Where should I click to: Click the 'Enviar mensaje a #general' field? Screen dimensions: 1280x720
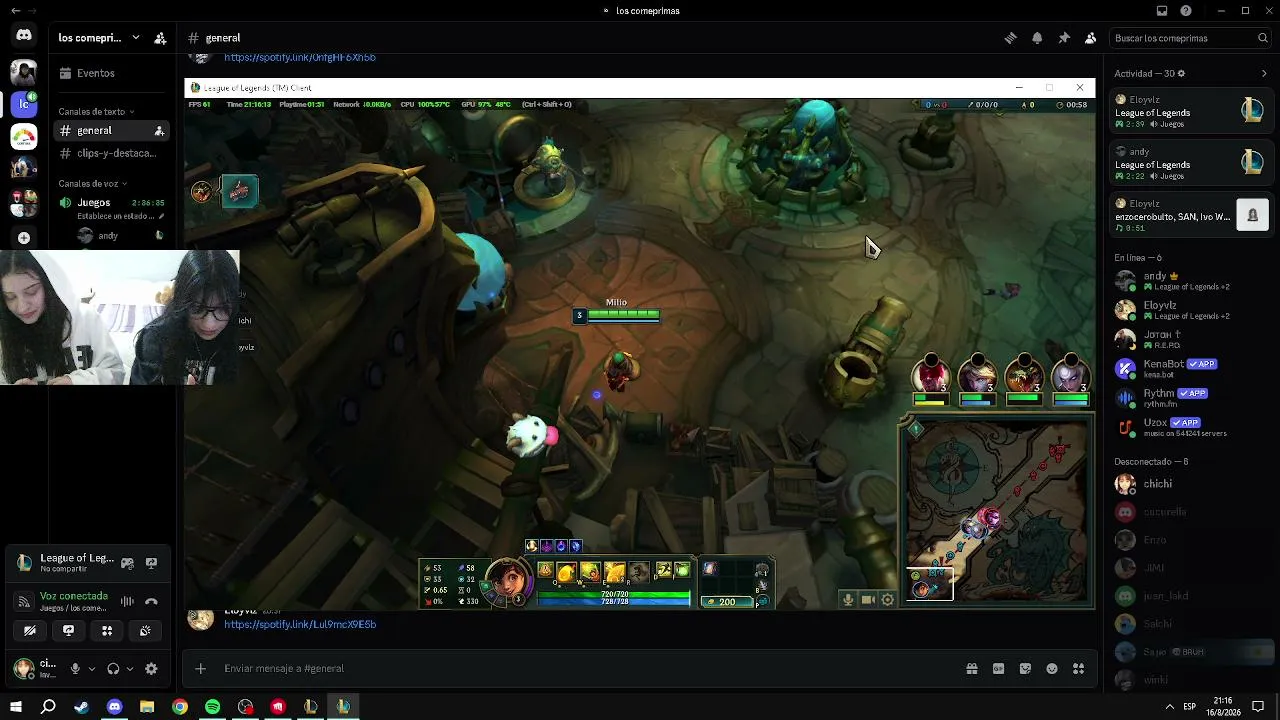[x=580, y=668]
